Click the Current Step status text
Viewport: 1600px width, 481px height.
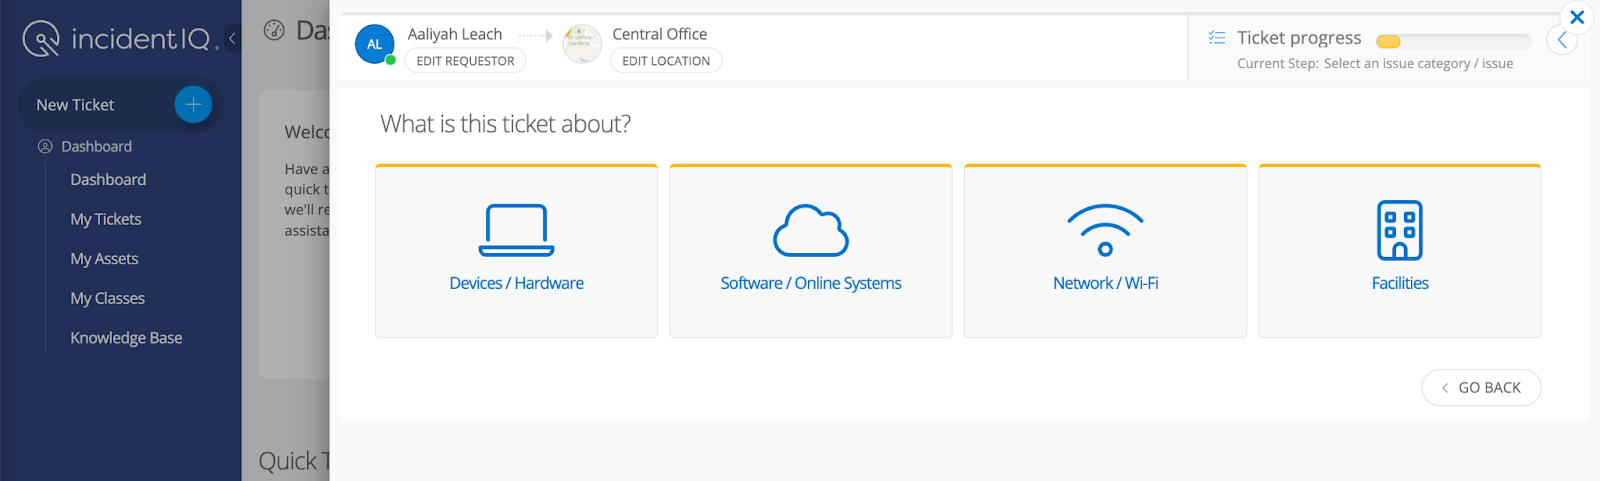click(1375, 63)
